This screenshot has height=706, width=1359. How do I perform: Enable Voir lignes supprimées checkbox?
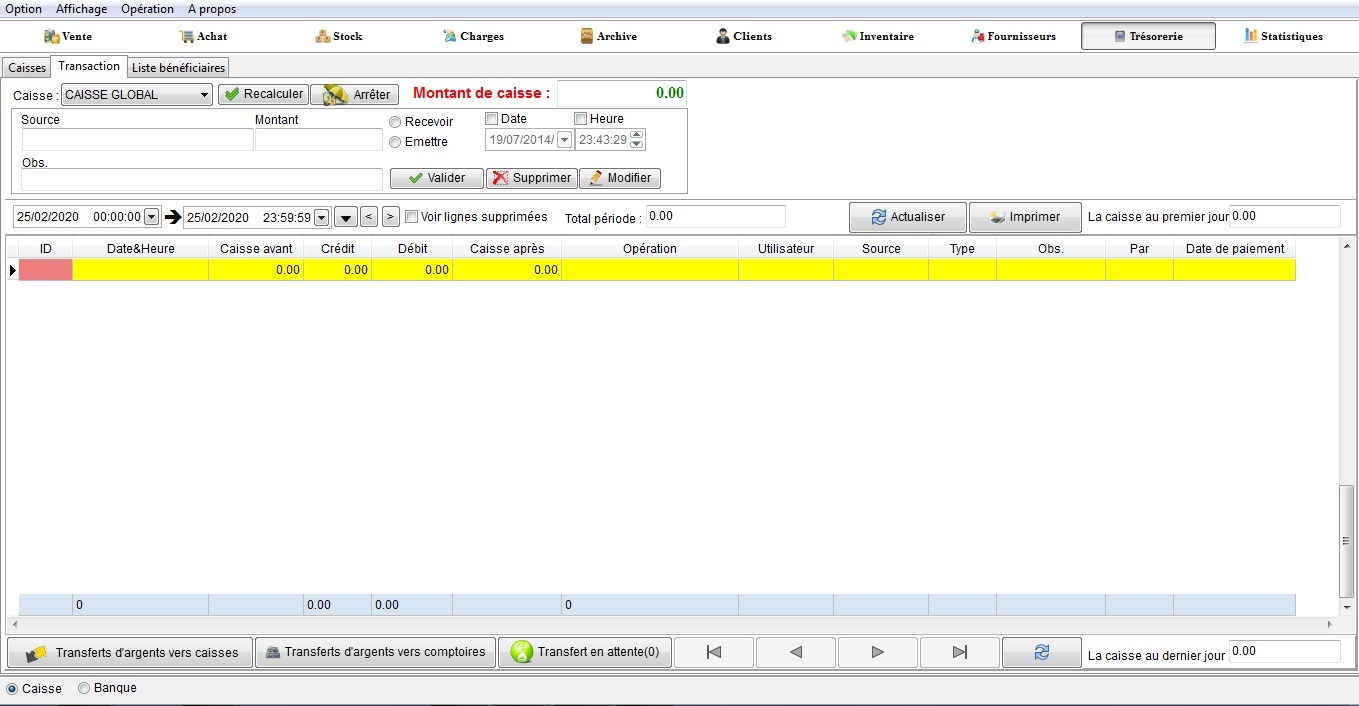point(412,217)
